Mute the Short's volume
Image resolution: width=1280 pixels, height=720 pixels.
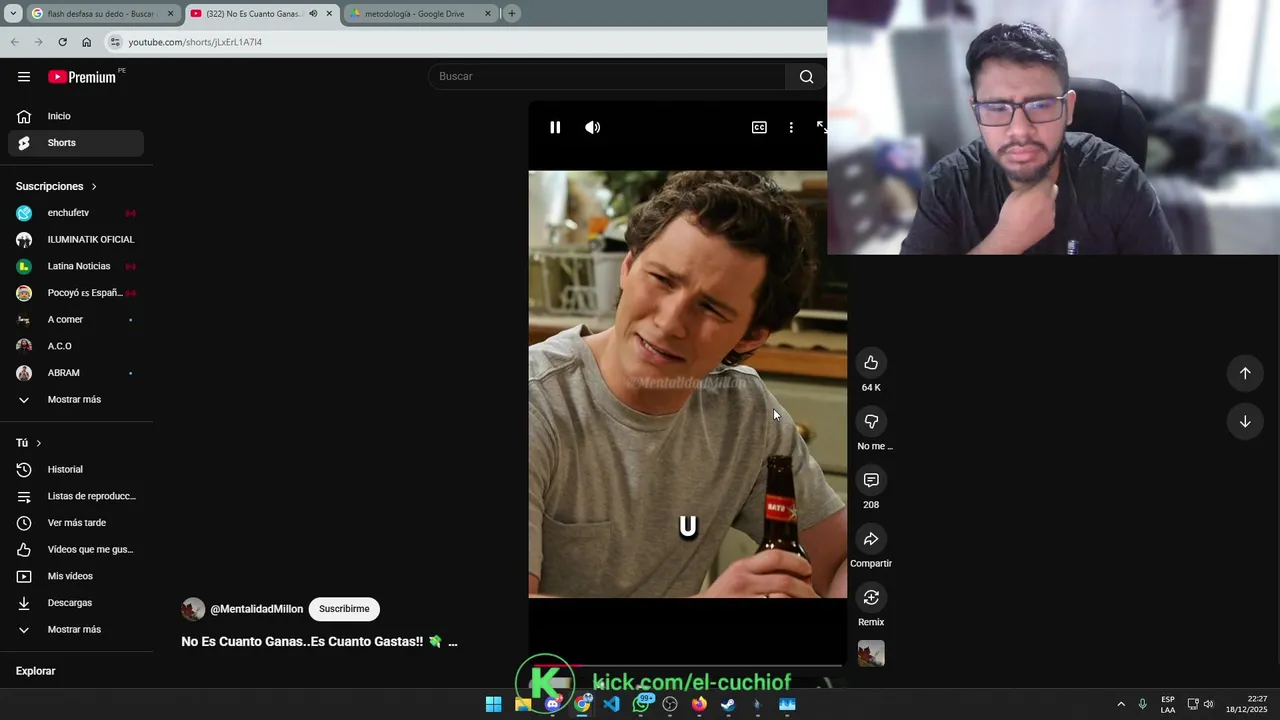click(x=593, y=127)
